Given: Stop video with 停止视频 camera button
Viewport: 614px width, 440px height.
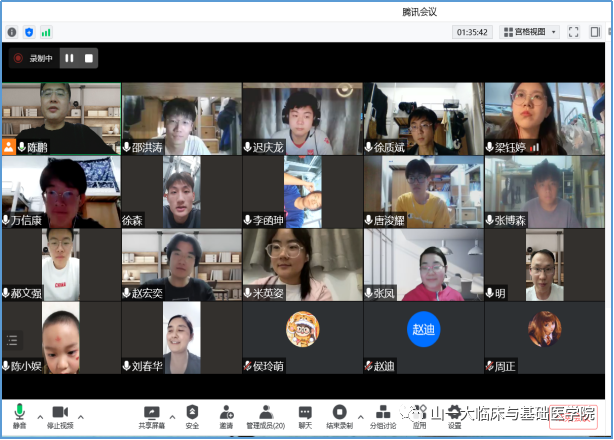Looking at the screenshot, I should coord(59,415).
